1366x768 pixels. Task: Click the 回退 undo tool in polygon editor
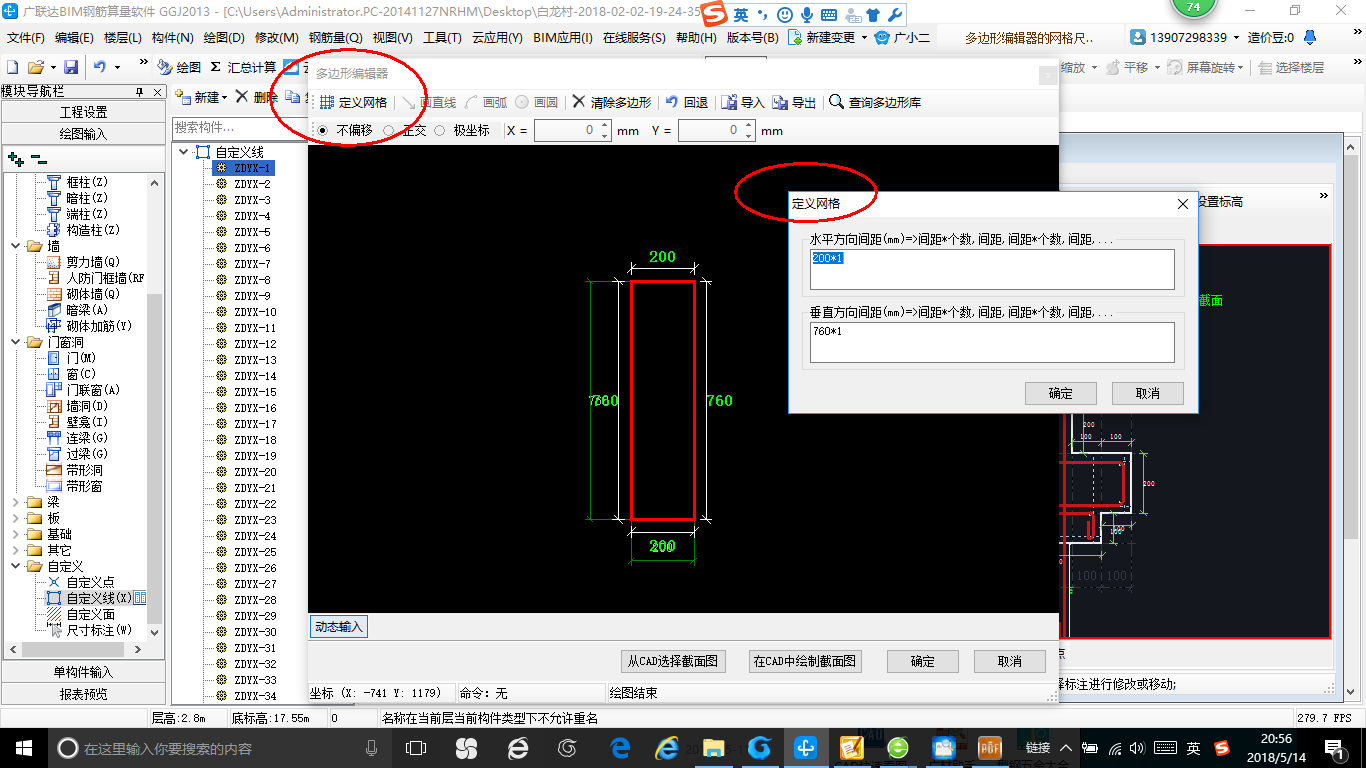tap(687, 103)
